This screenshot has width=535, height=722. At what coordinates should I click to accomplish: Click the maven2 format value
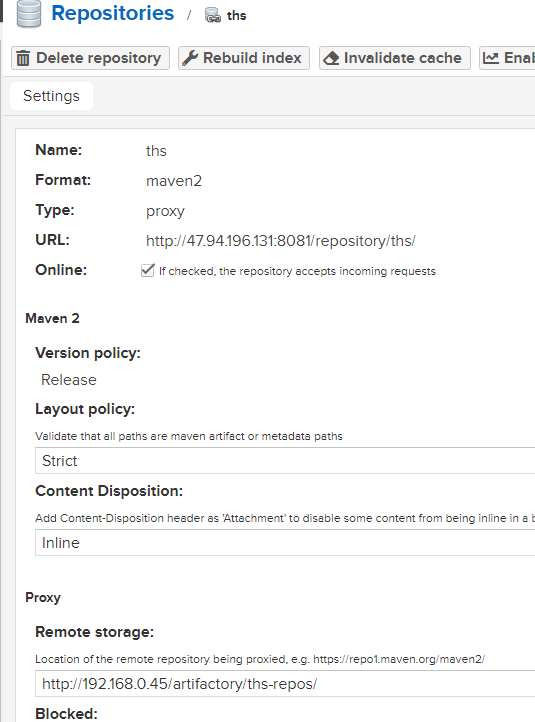coord(174,181)
